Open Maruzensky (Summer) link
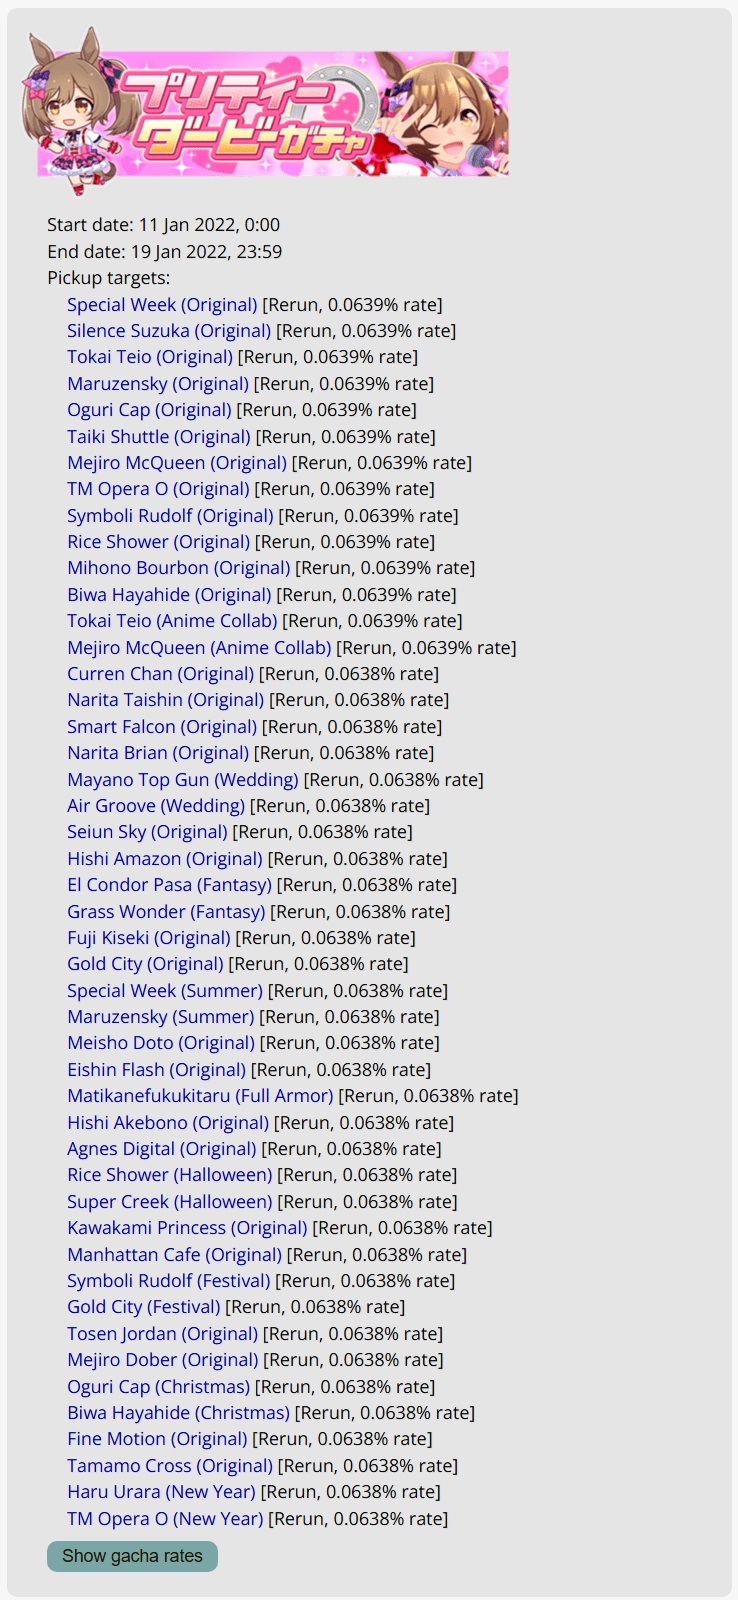Viewport: 738px width, 1600px height. coord(161,1017)
